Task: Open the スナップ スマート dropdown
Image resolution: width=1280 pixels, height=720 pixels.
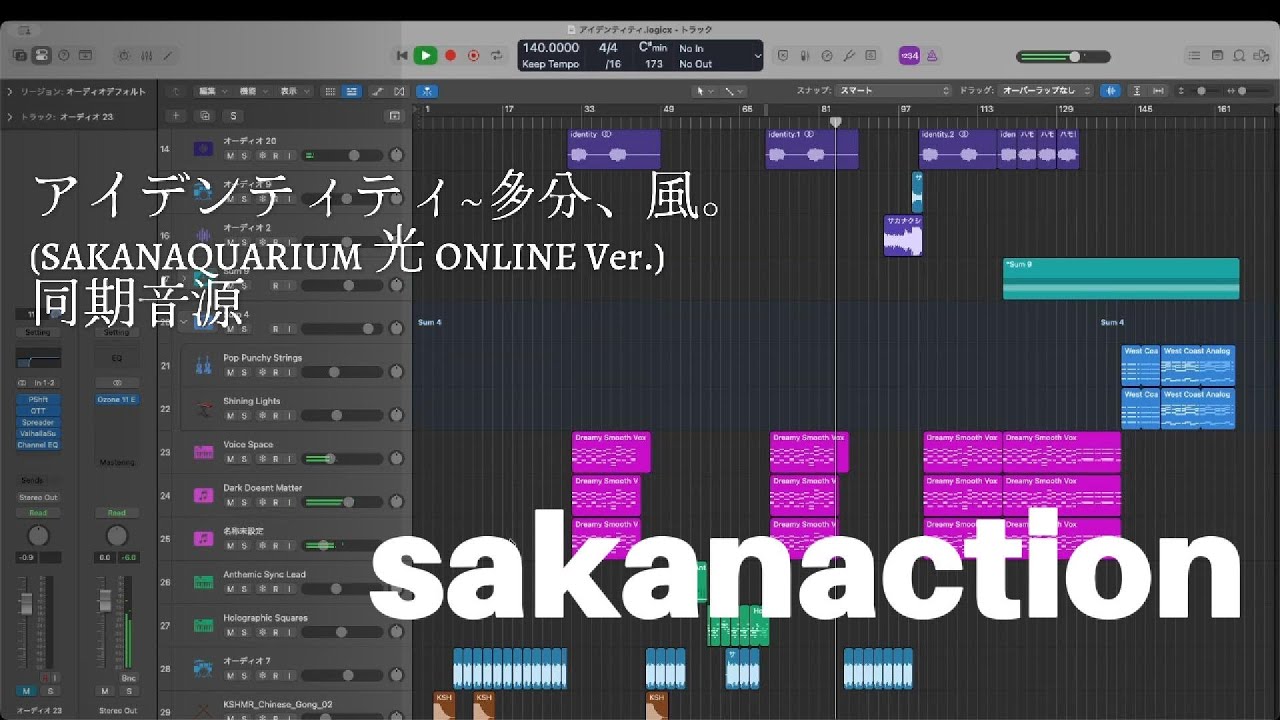Action: (894, 91)
